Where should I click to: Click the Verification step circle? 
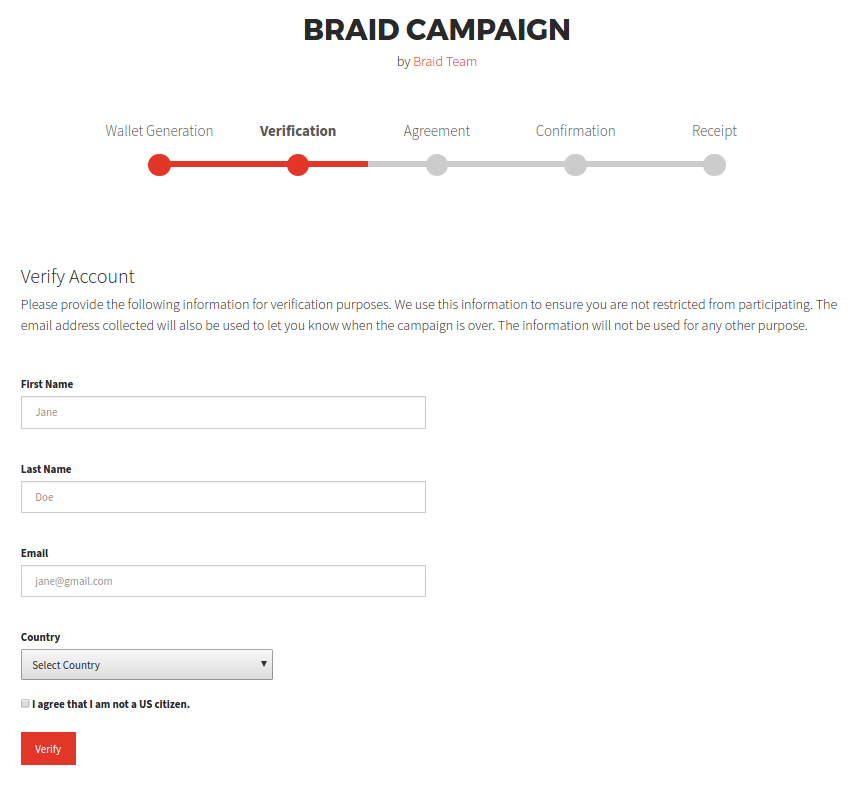[x=298, y=165]
